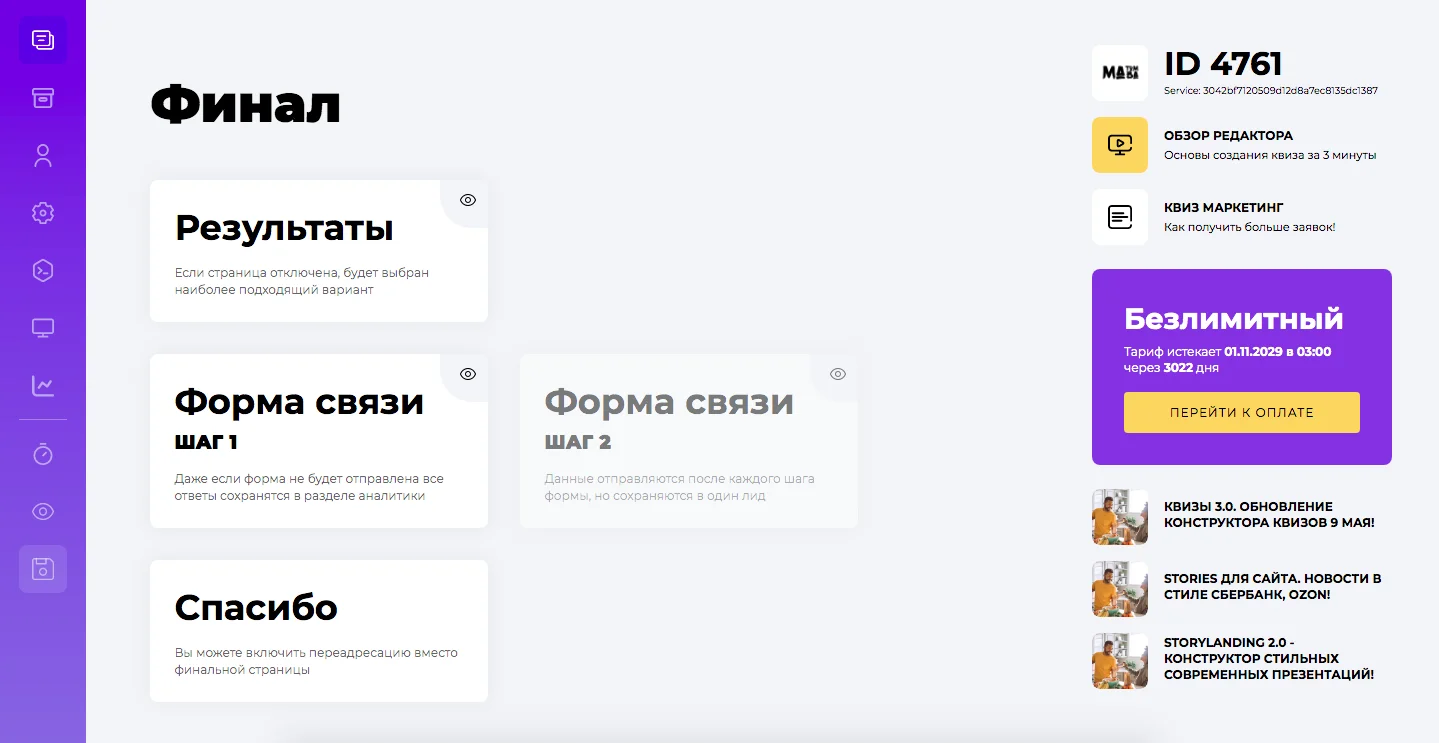
Task: Toggle visibility of Форма связи ШАГ 1
Action: tap(468, 374)
